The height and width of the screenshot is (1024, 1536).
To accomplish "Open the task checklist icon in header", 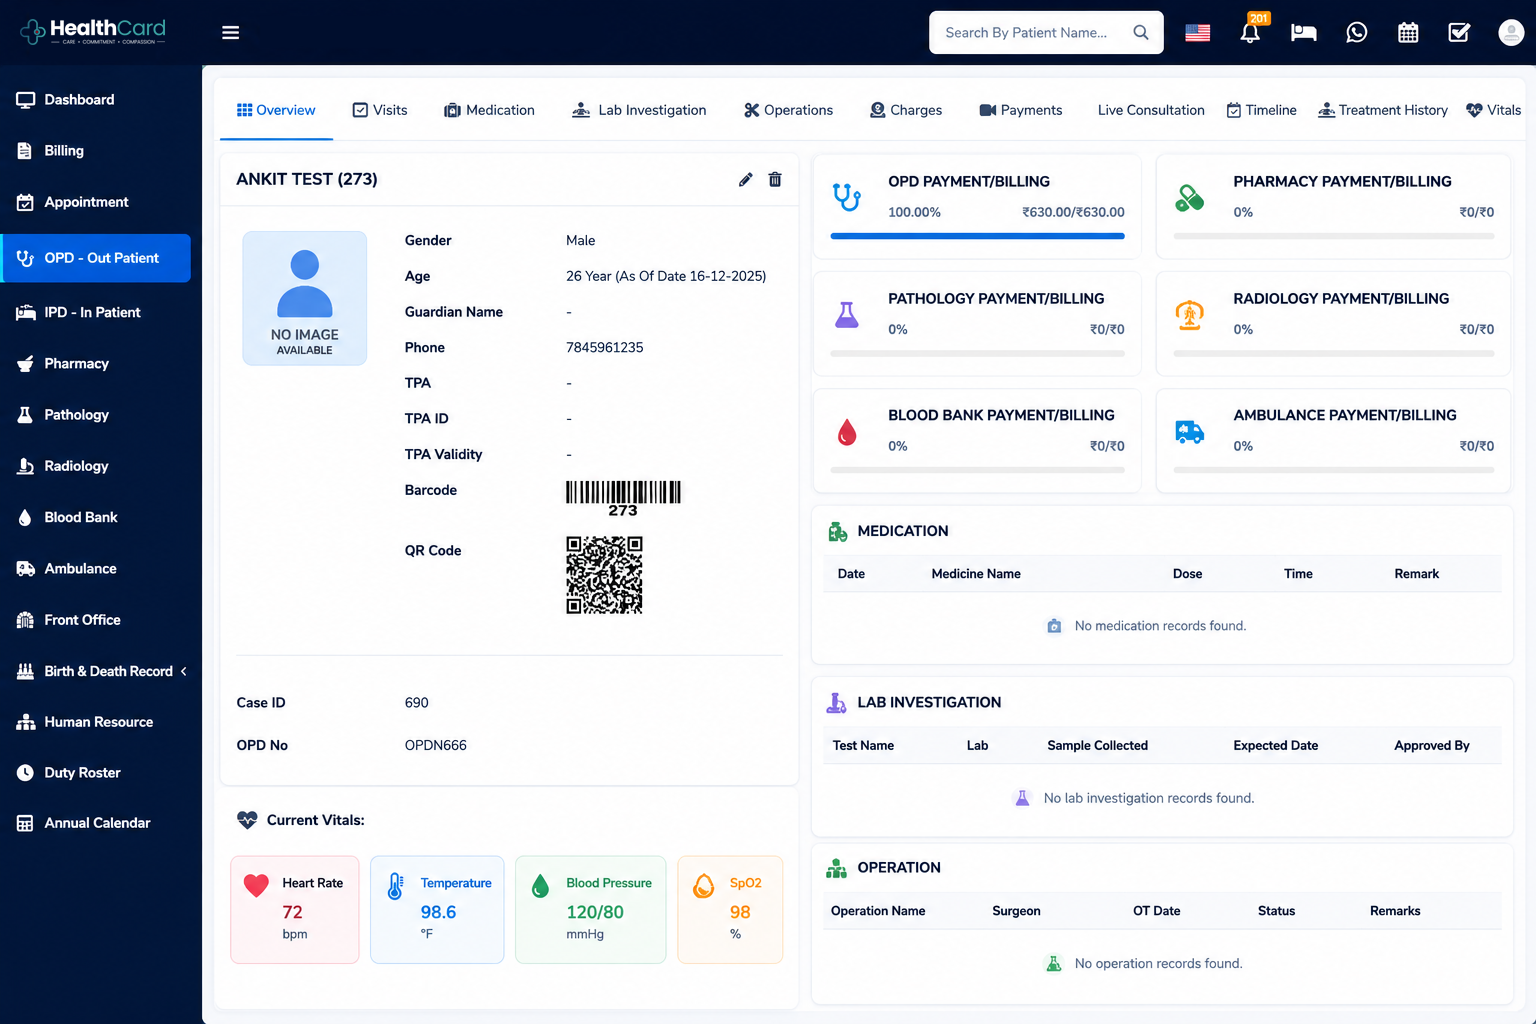I will (1459, 33).
